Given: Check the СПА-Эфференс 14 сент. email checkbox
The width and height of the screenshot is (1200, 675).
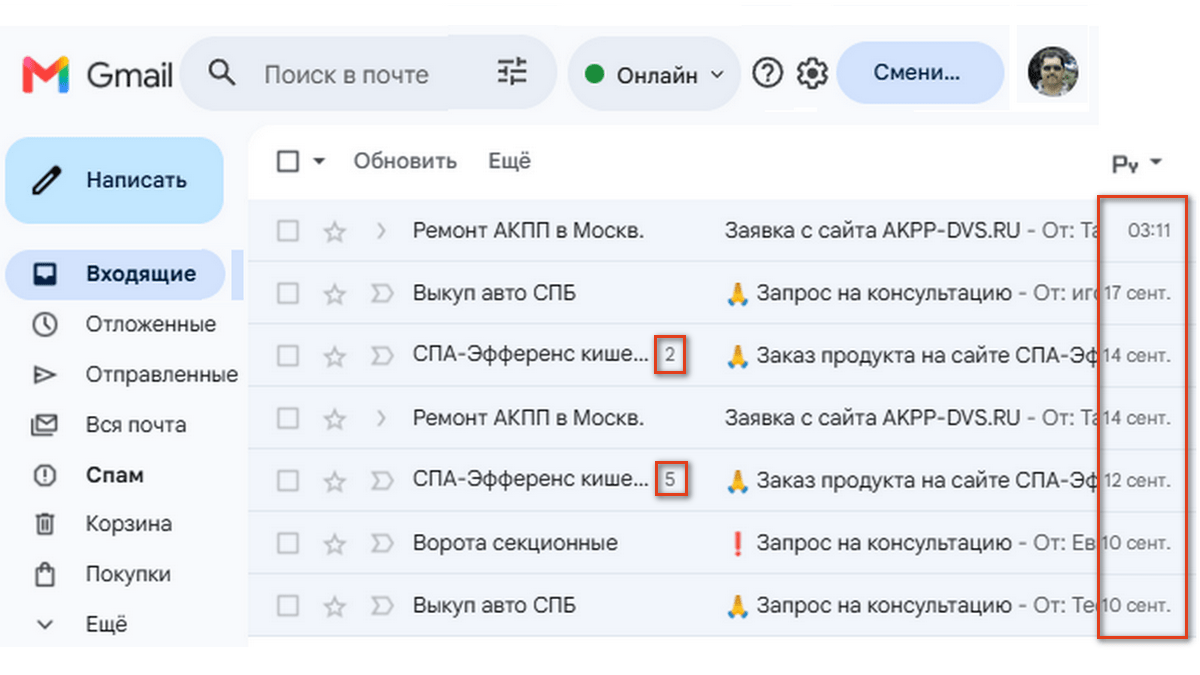Looking at the screenshot, I should pos(288,355).
